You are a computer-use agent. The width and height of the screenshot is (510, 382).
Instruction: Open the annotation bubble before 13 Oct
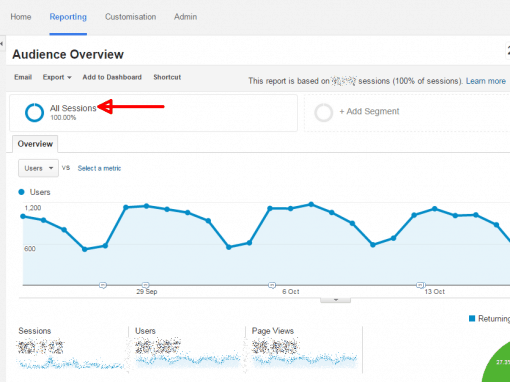pyautogui.click(x=421, y=285)
